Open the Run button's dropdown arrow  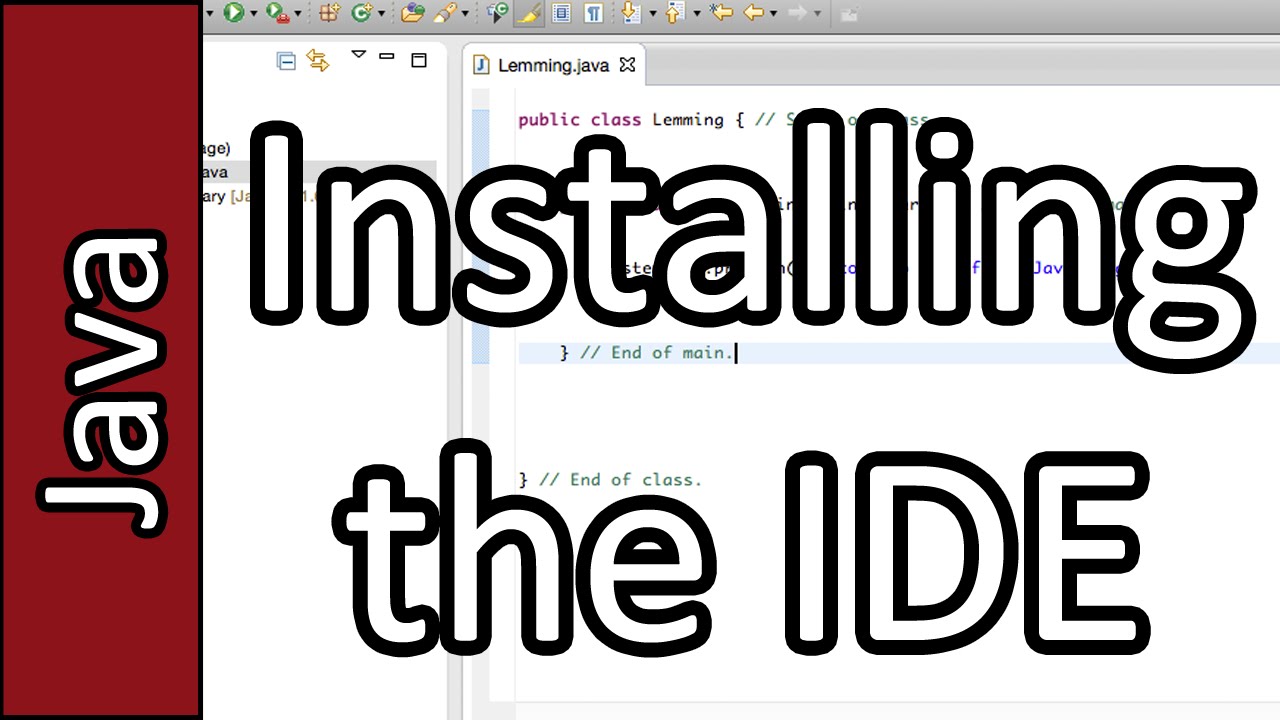(x=253, y=13)
